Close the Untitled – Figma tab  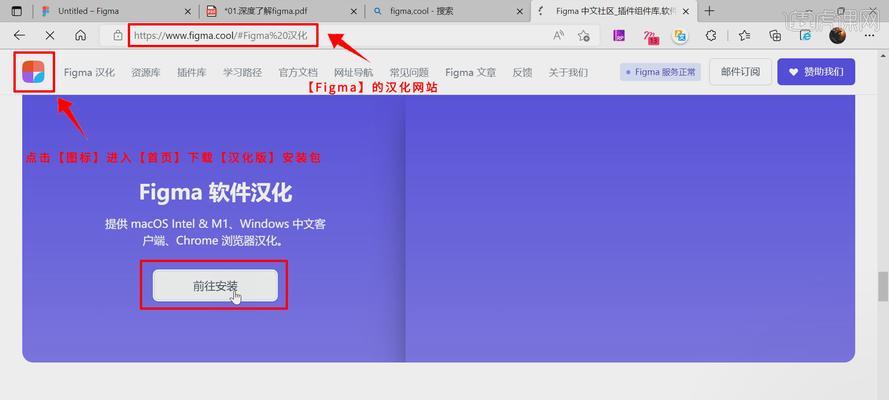(x=188, y=11)
